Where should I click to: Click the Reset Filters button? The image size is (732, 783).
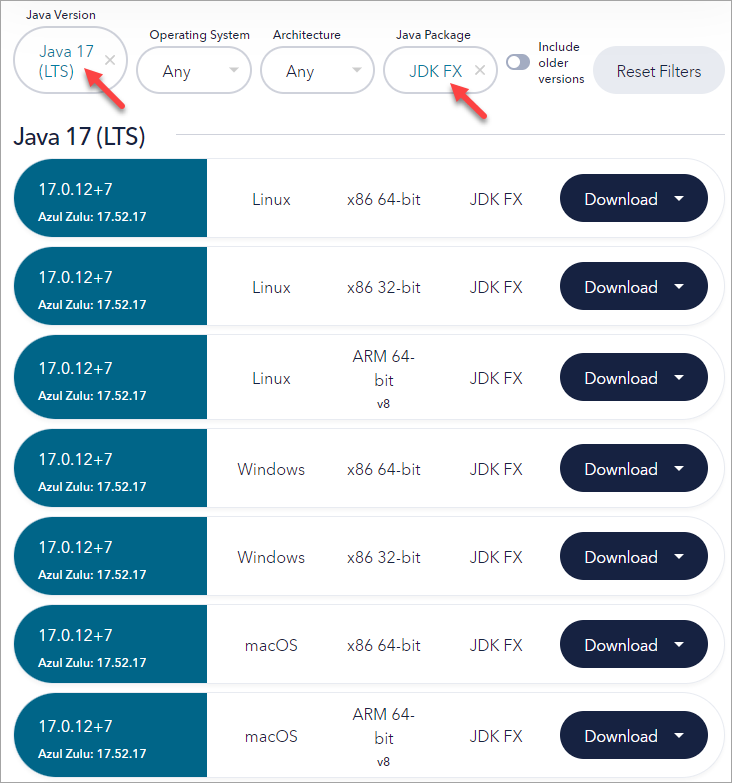tap(658, 71)
